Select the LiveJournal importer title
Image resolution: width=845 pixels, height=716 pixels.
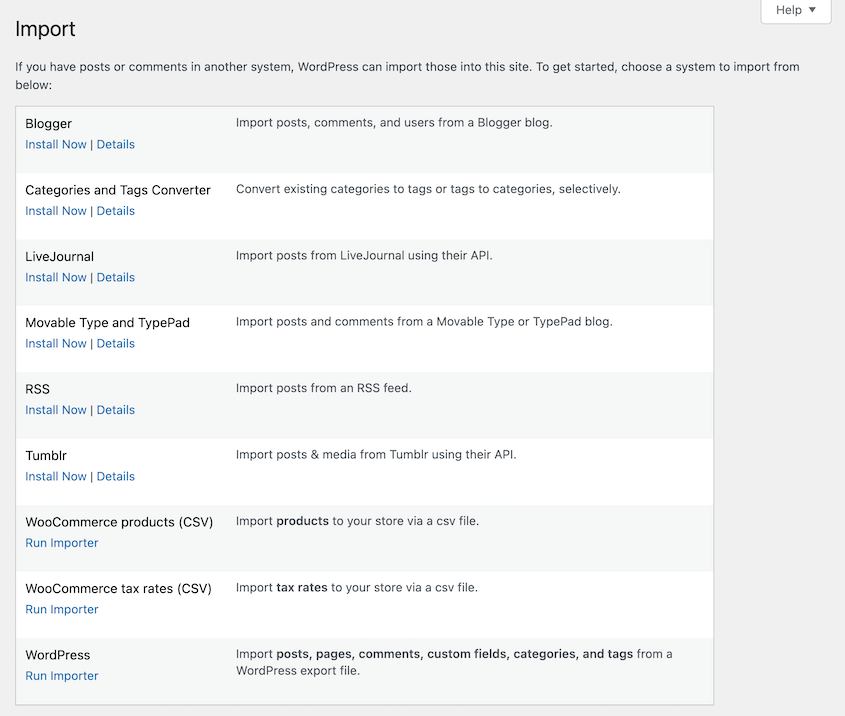click(x=60, y=256)
